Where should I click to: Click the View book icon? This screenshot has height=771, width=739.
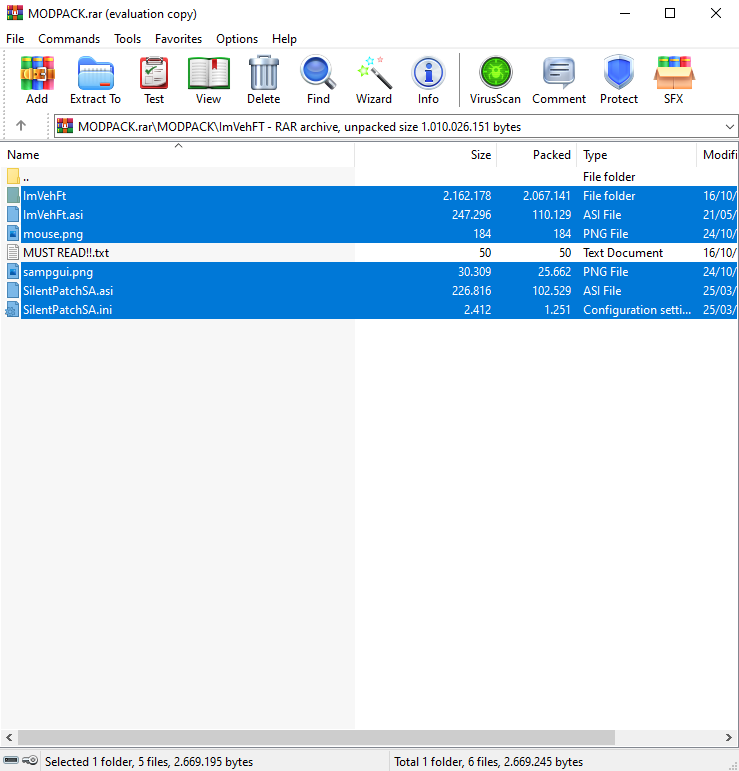tap(208, 73)
